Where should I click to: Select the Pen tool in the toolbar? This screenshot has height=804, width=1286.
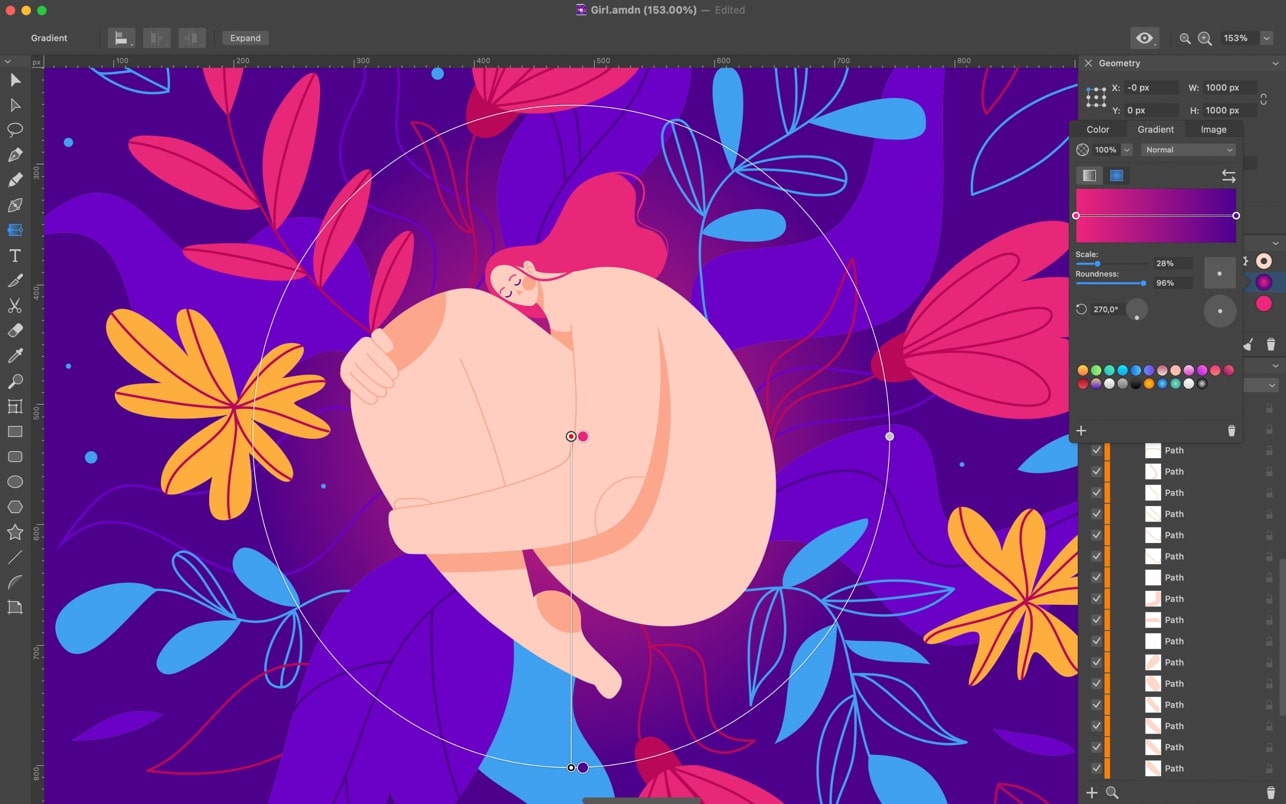[x=15, y=155]
